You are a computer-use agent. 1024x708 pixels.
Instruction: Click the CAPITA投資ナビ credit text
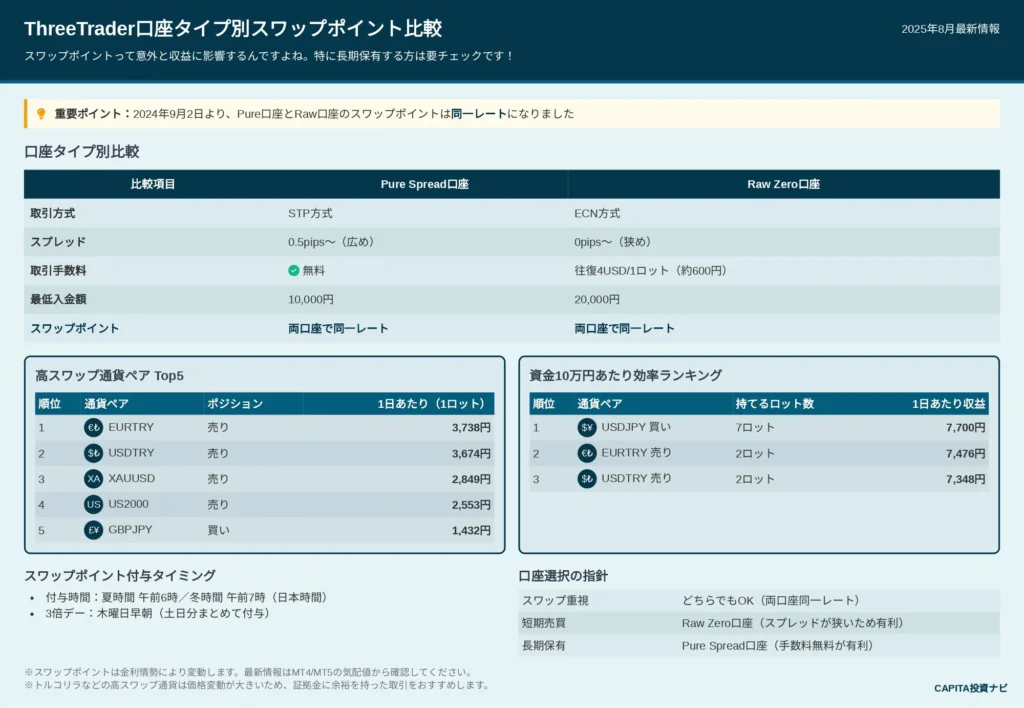[x=970, y=688]
